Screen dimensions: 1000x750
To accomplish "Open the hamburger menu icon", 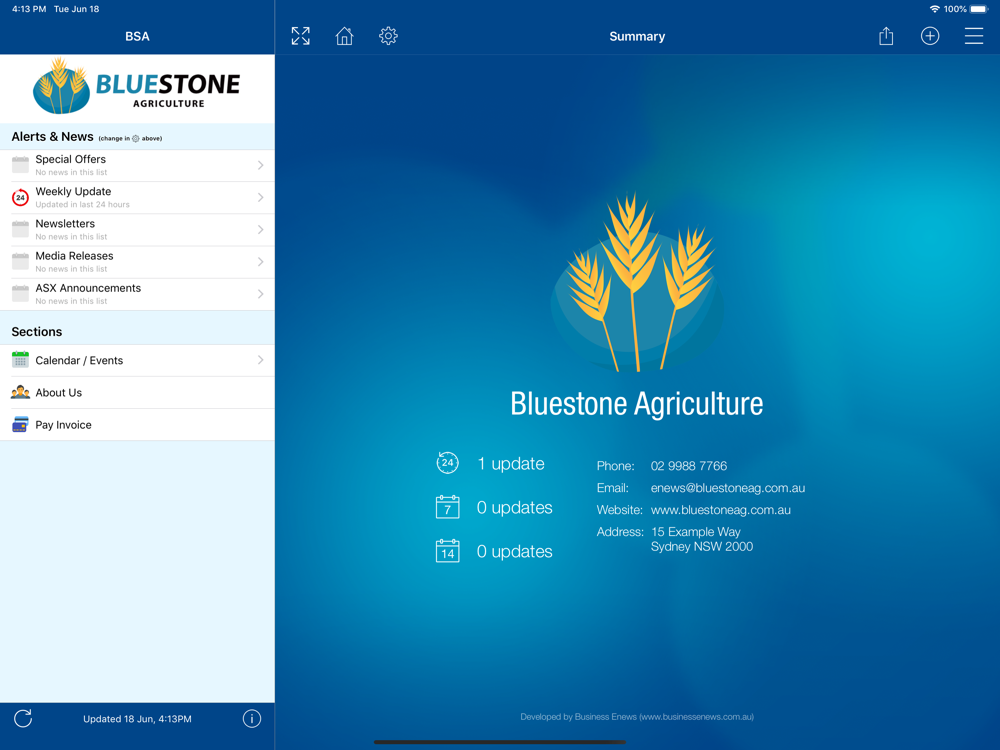I will pyautogui.click(x=974, y=36).
